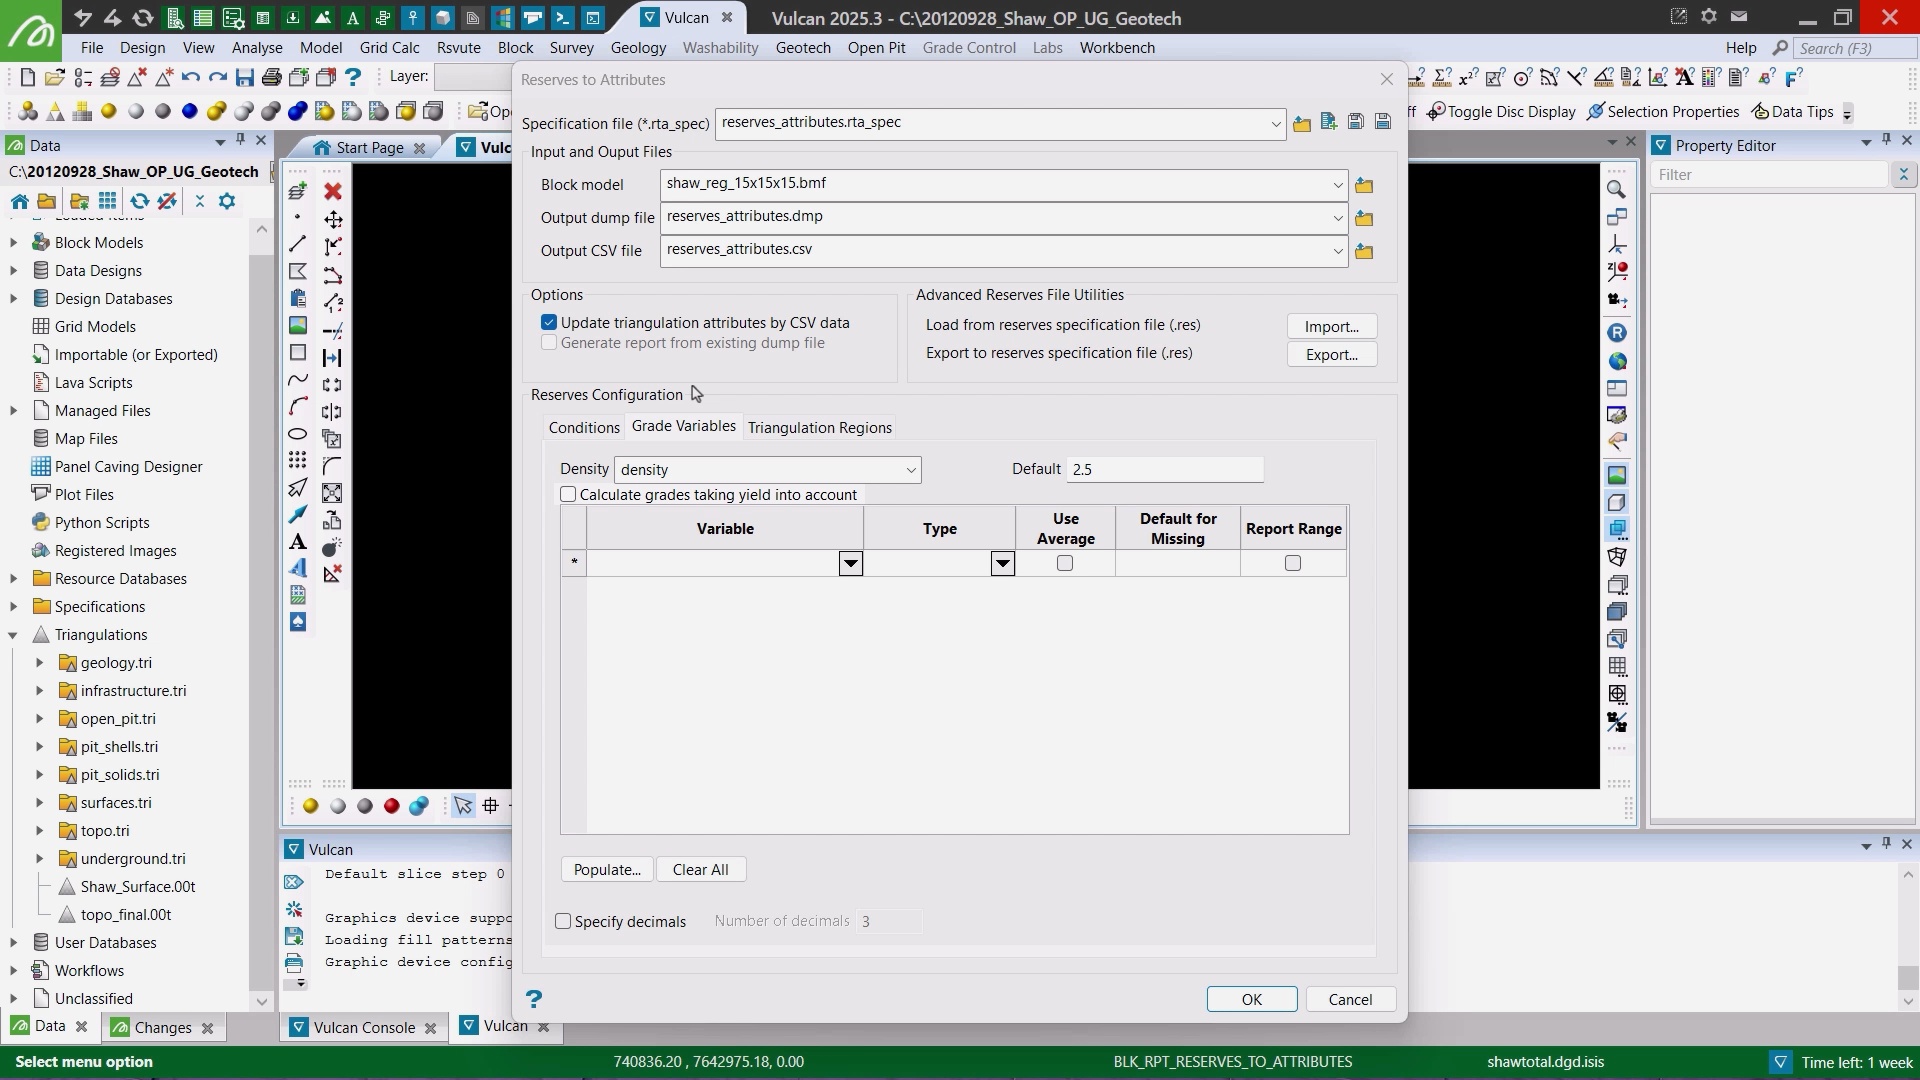Click the magnifier zoom icon in right toolbar
The image size is (1920, 1080).
coord(1616,189)
